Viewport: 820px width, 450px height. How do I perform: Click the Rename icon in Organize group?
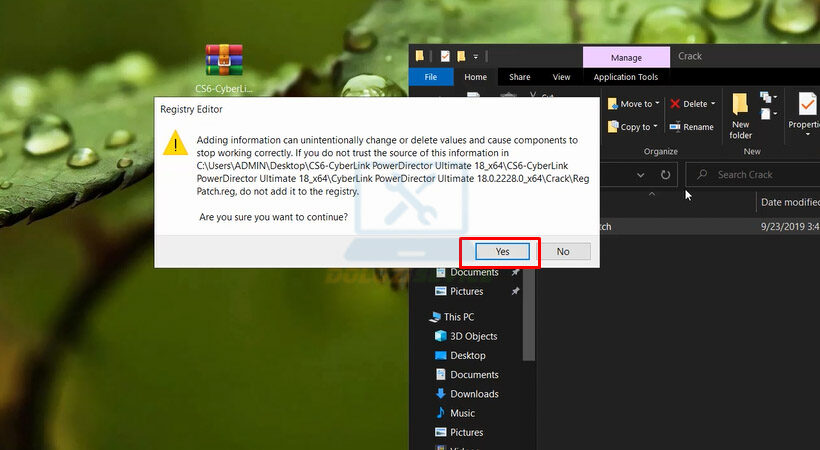tap(692, 127)
